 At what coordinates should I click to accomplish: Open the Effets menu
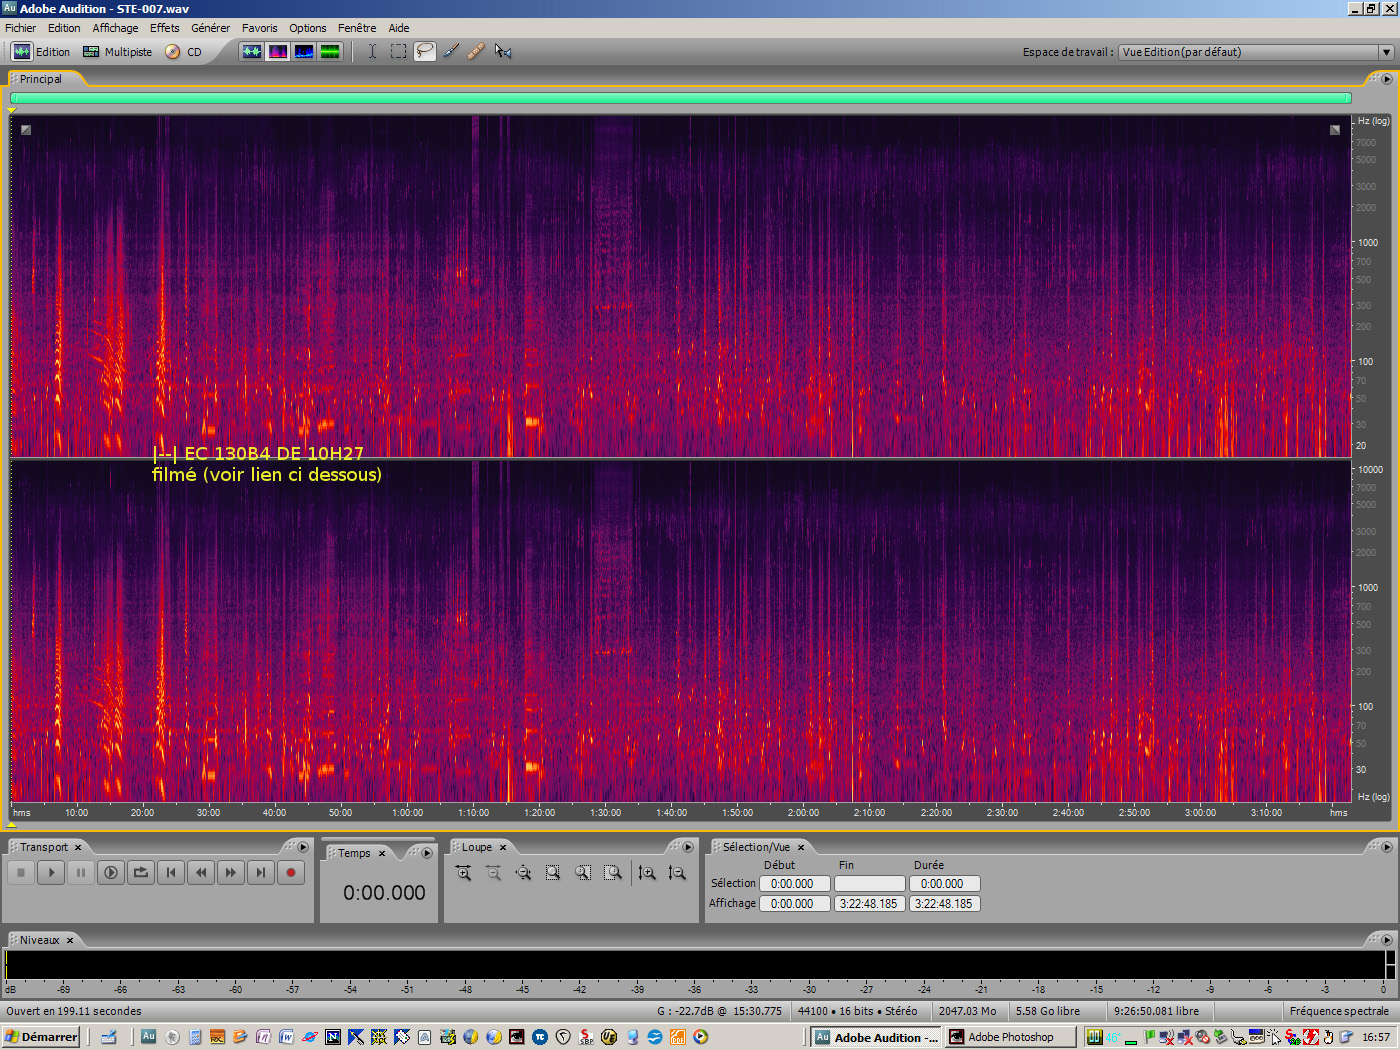[x=164, y=27]
